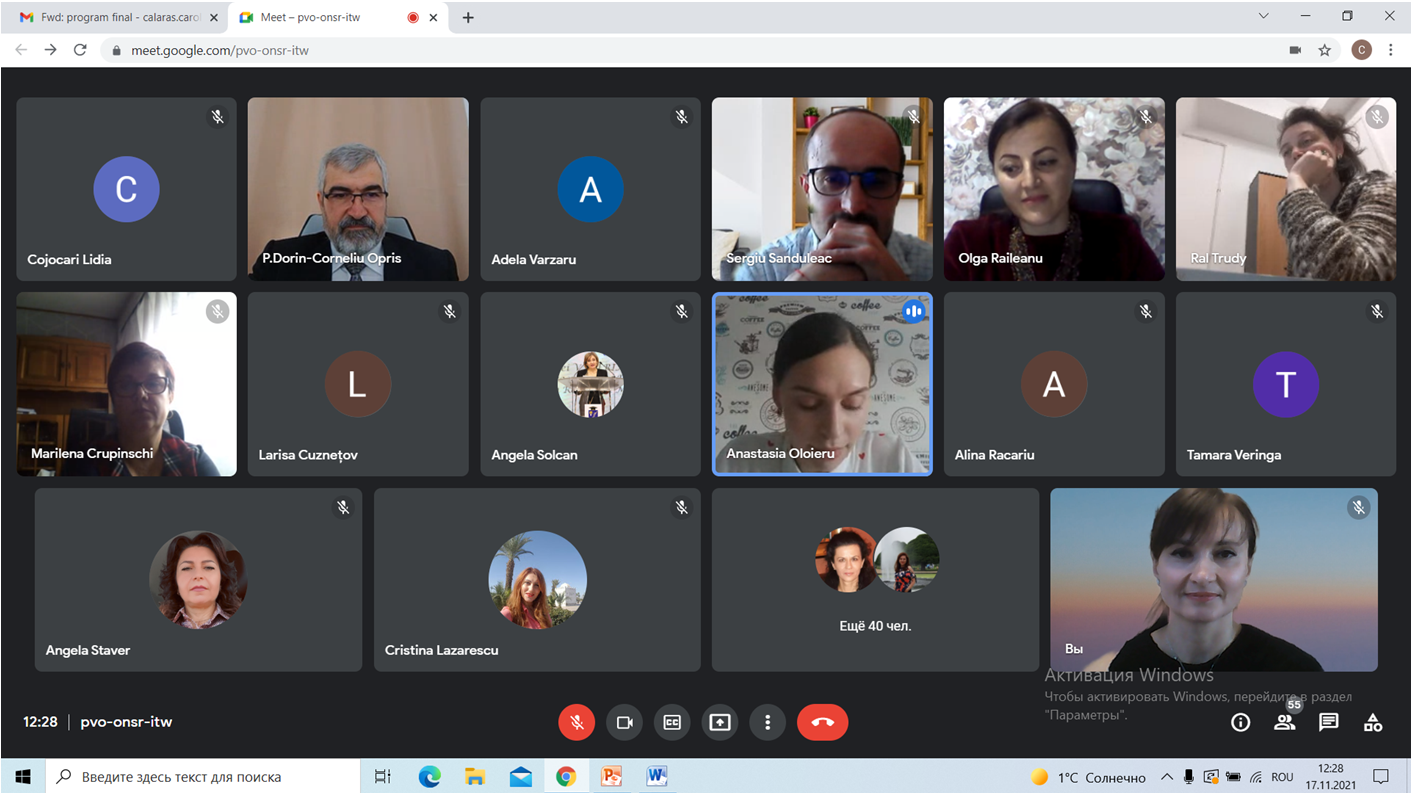This screenshot has width=1411, height=793.
Task: Click muted mic icon on Adela Varzaru's tile
Action: click(x=681, y=117)
